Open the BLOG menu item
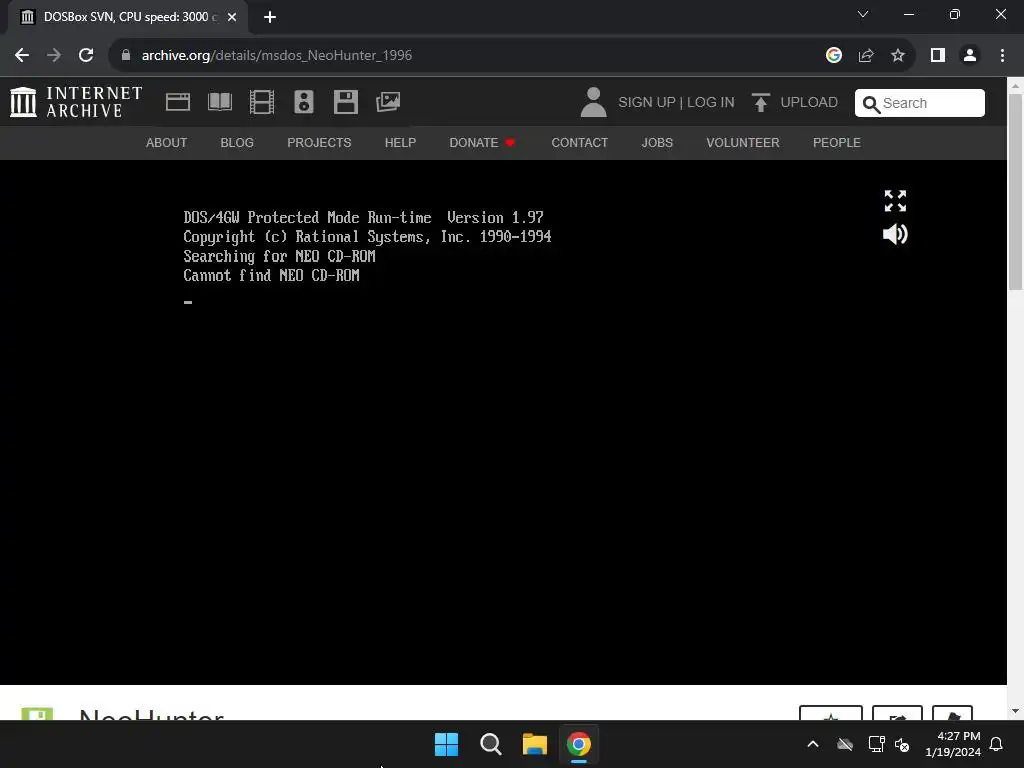This screenshot has height=768, width=1024. (237, 142)
